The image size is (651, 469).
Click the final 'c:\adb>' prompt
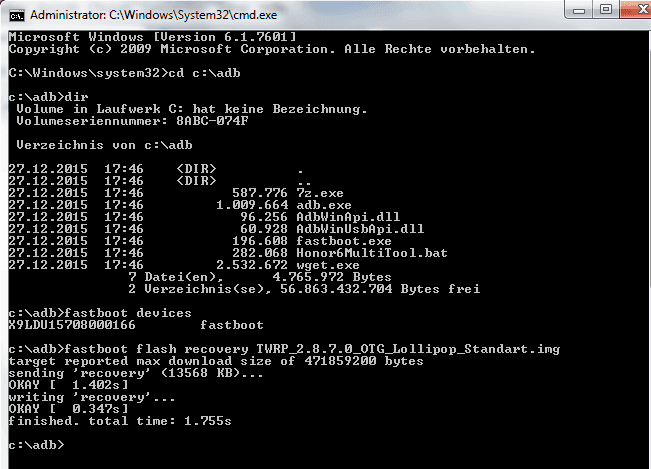tap(37, 445)
